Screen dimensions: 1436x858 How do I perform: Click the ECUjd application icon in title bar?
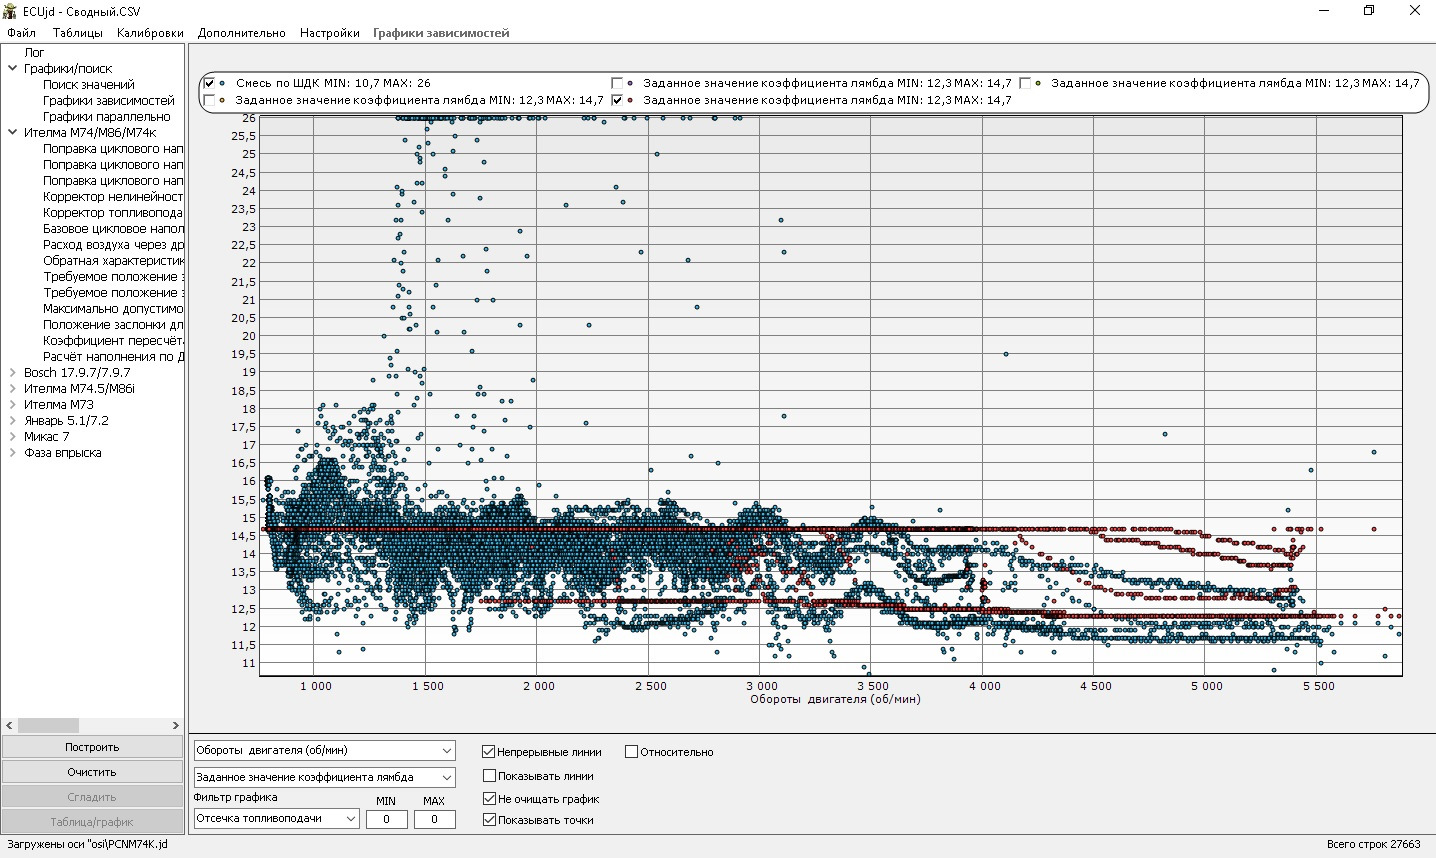(x=10, y=11)
